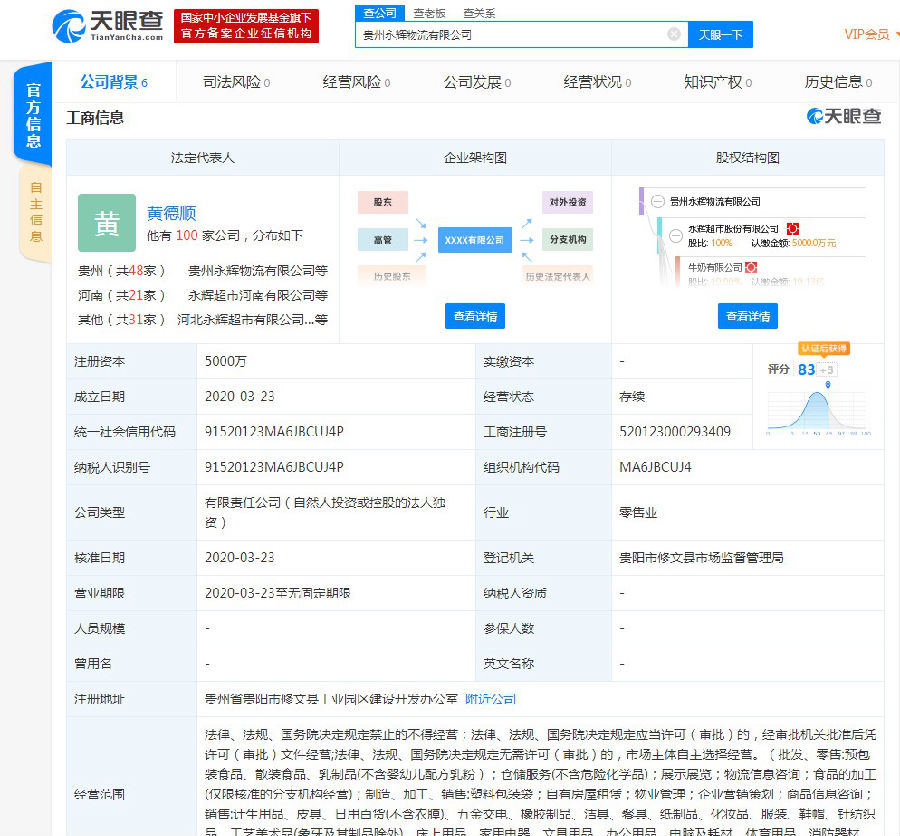Click the 历史法定代表人 node in diagram
Image resolution: width=900 pixels, height=836 pixels.
coord(557,276)
